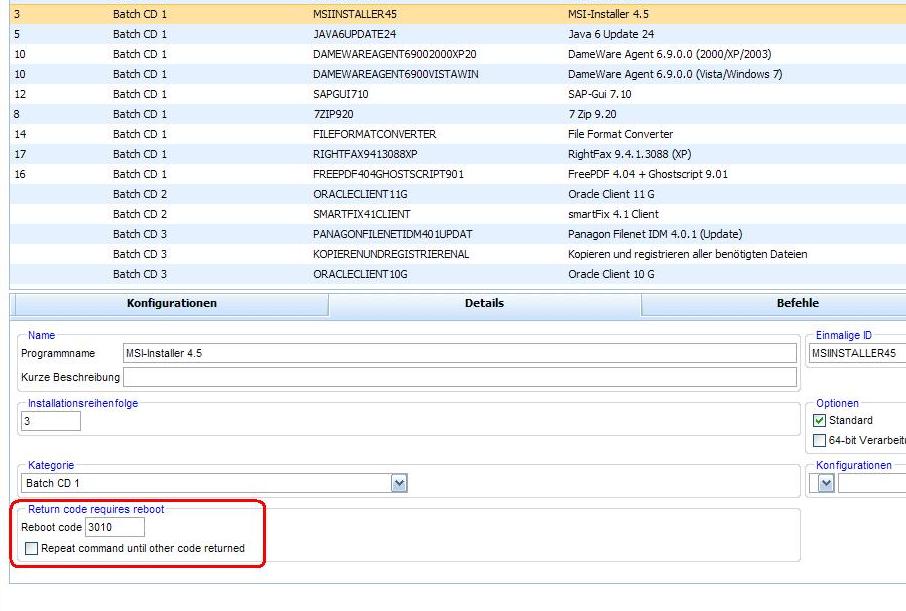Select the FREEPDF404GHOSTSCRIPT901 row
Screen dimensions: 906x611
[x=458, y=174]
